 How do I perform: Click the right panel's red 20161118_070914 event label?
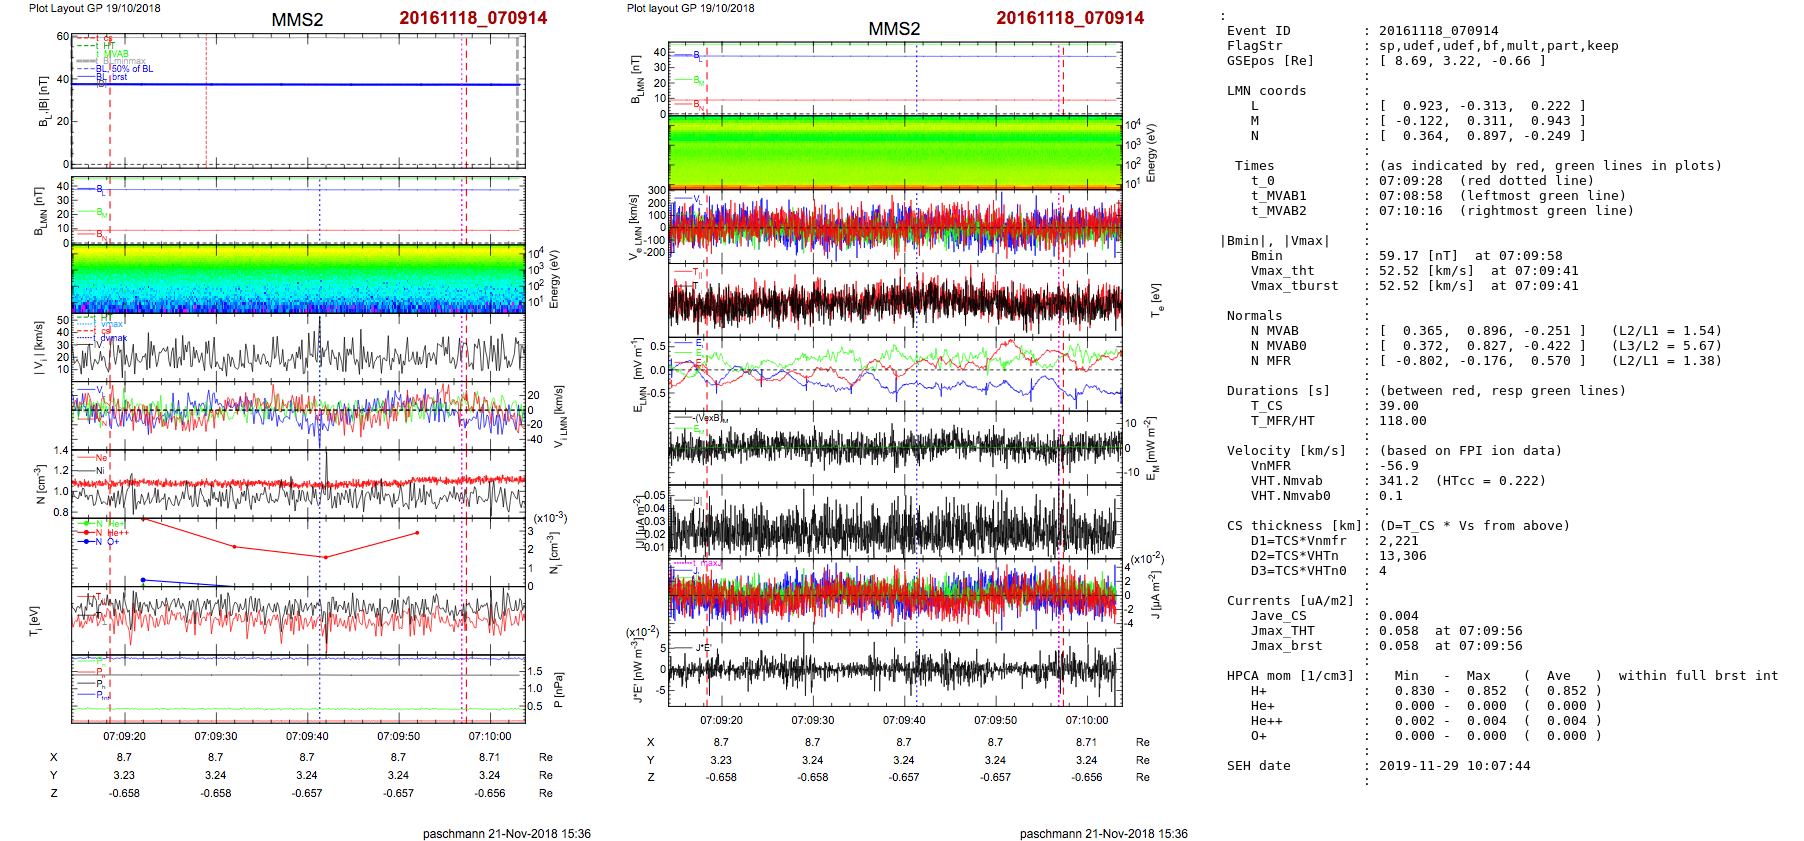[1069, 18]
